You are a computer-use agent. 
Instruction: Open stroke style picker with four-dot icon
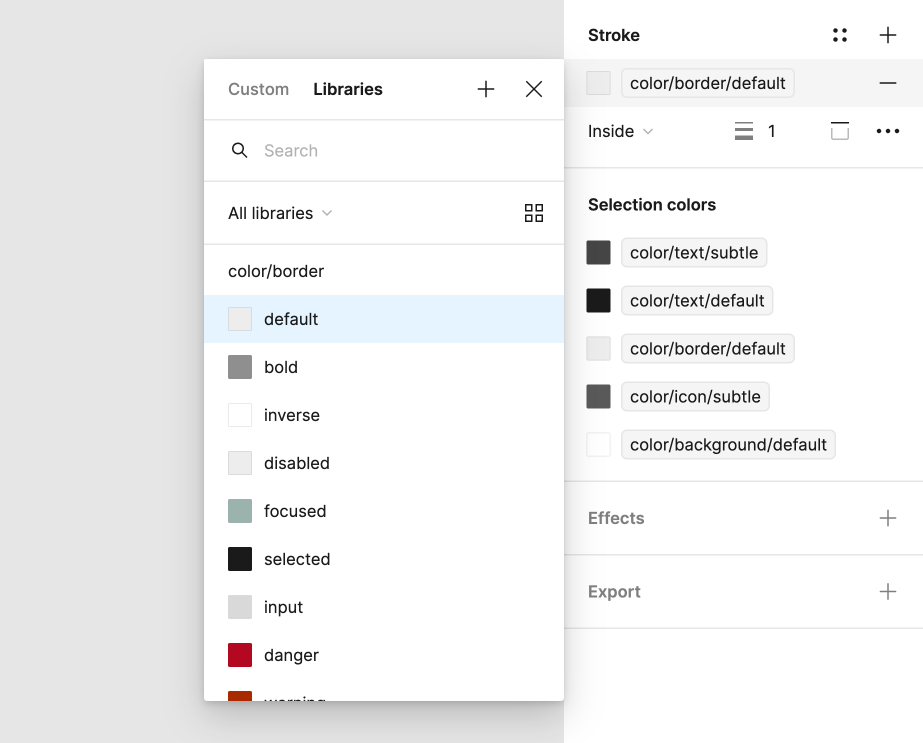[840, 35]
